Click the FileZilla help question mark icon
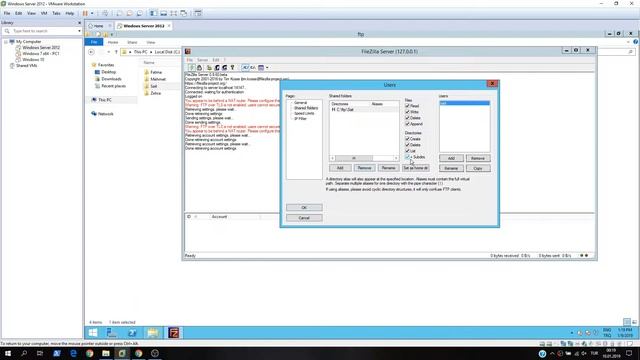 (232, 68)
